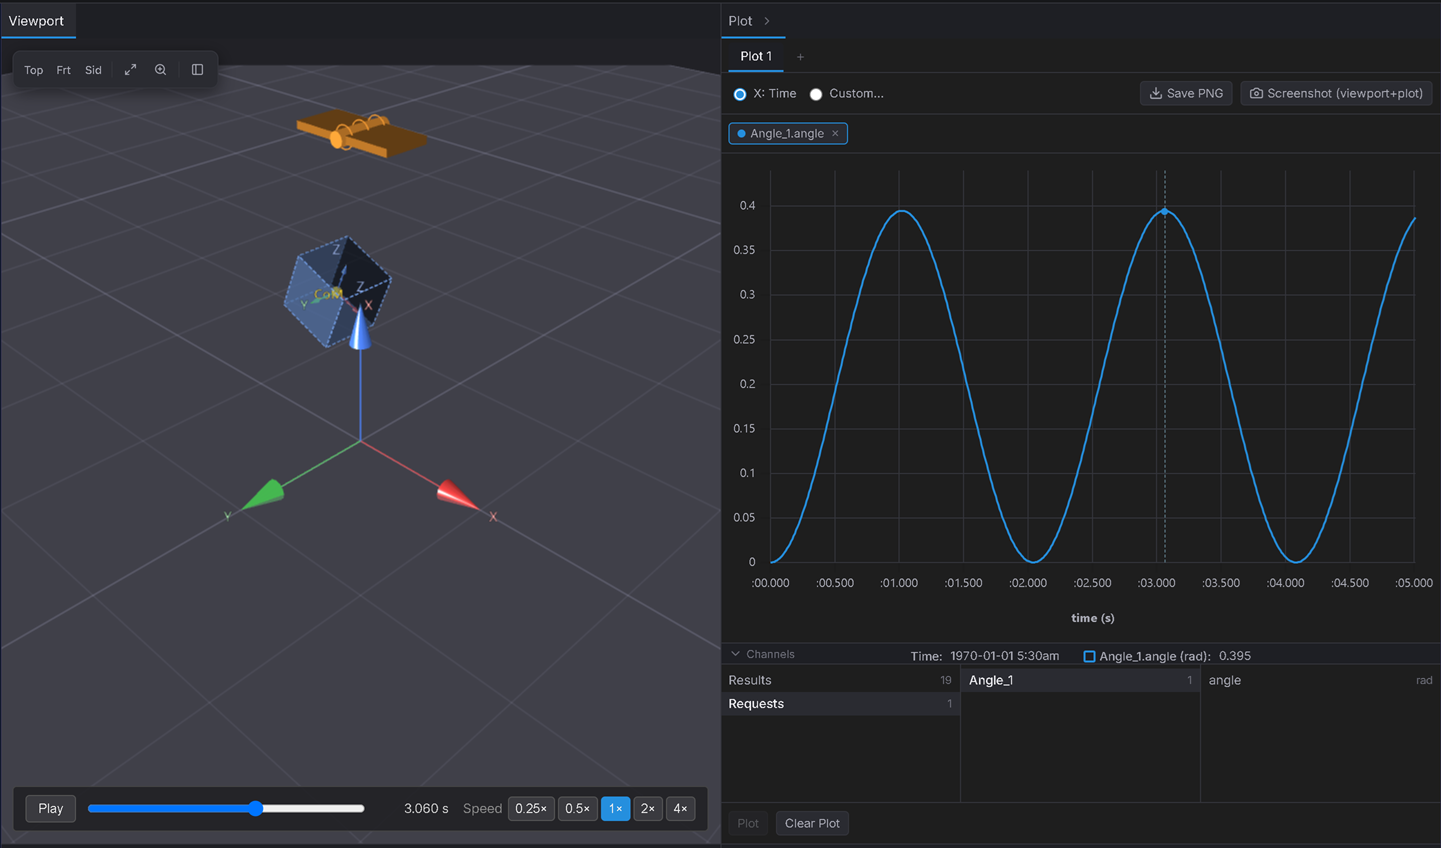Select the Custom... radio option
The image size is (1441, 848).
816,94
